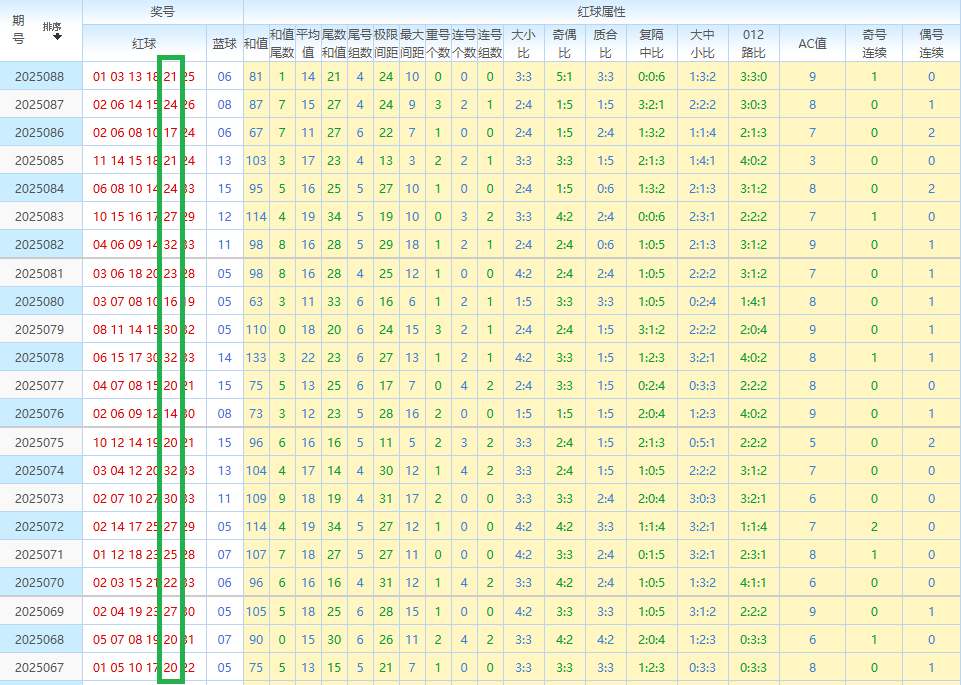Click the 平均值 column header
Screen dimensions: 961x685
point(308,44)
